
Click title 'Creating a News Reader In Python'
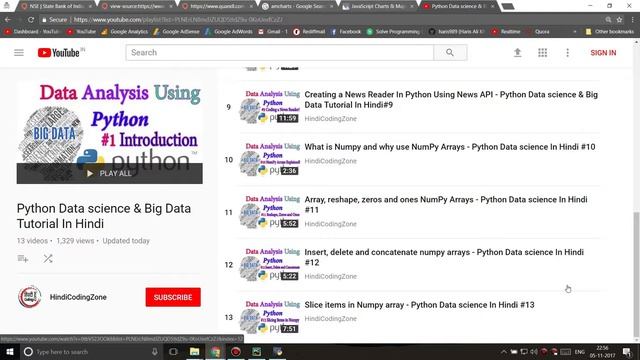click(451, 100)
